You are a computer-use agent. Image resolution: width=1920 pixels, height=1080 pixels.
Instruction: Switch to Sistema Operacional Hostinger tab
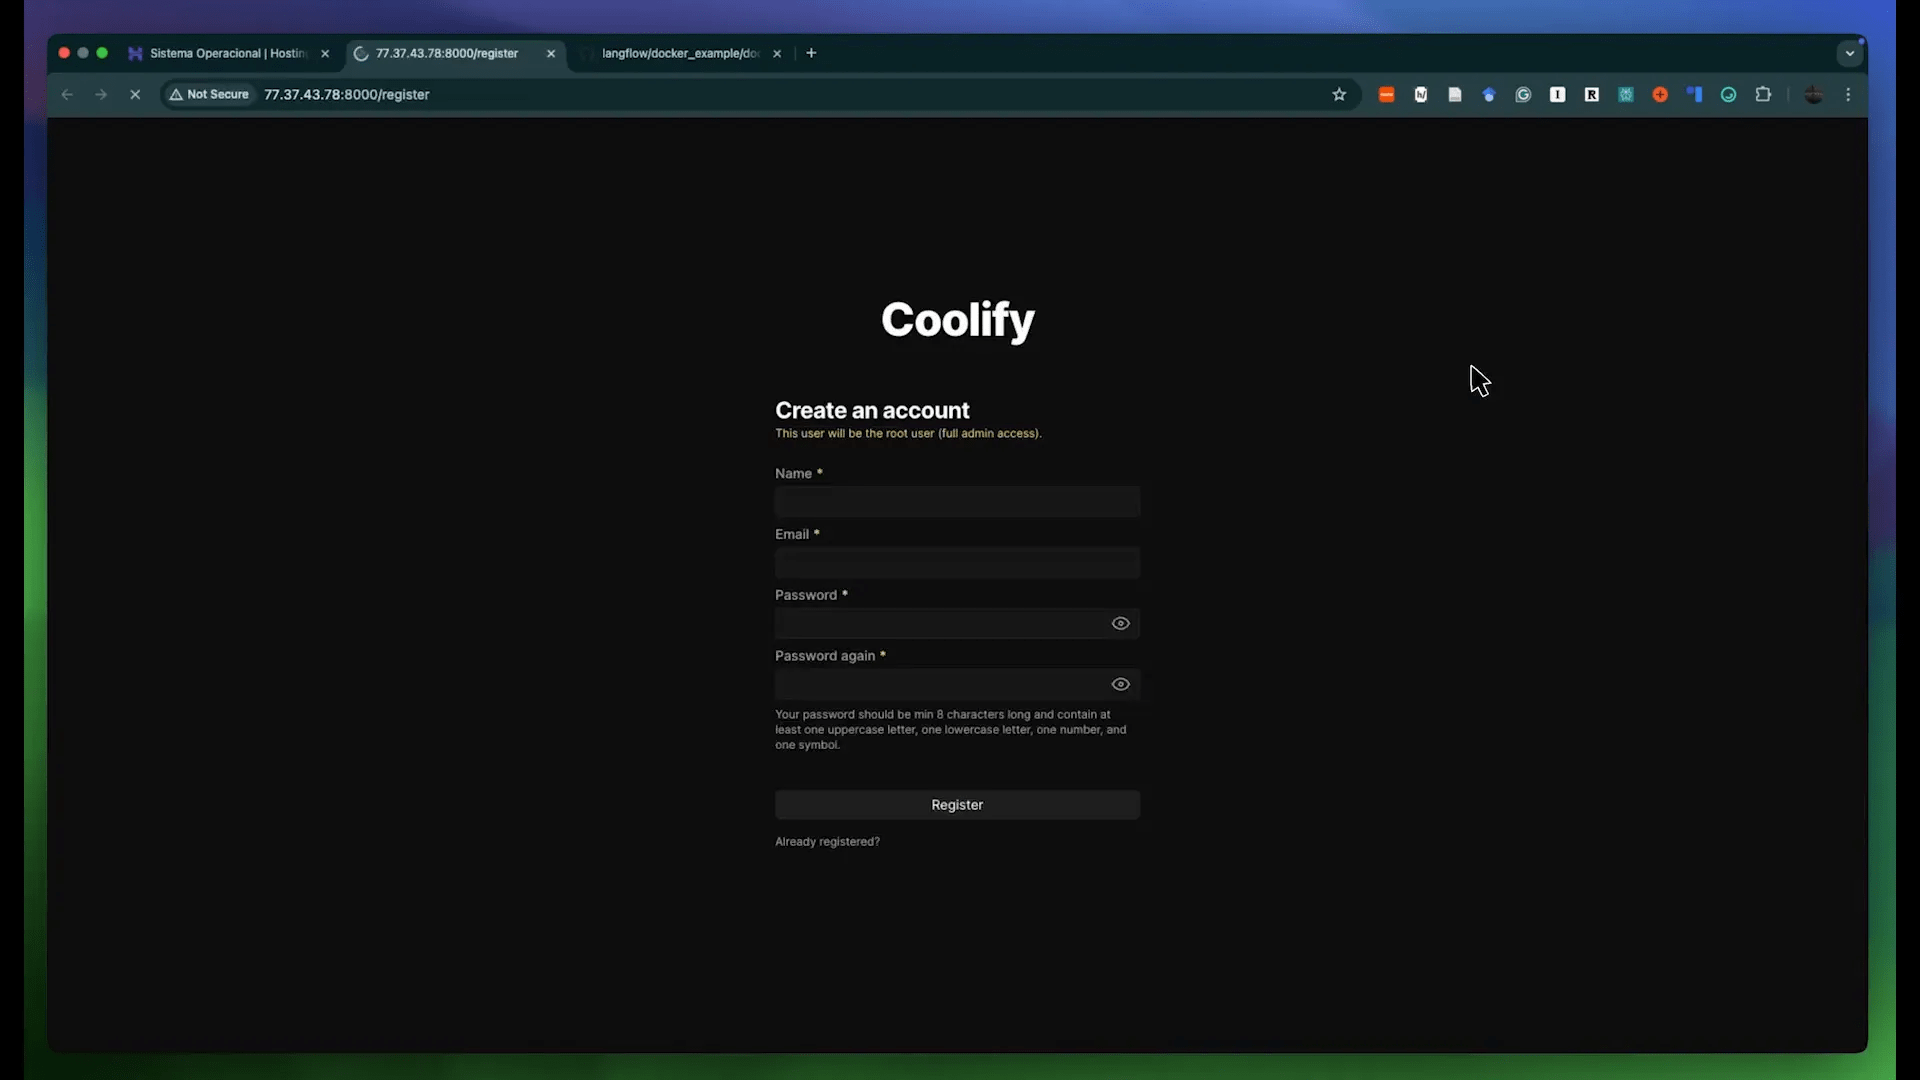point(228,53)
